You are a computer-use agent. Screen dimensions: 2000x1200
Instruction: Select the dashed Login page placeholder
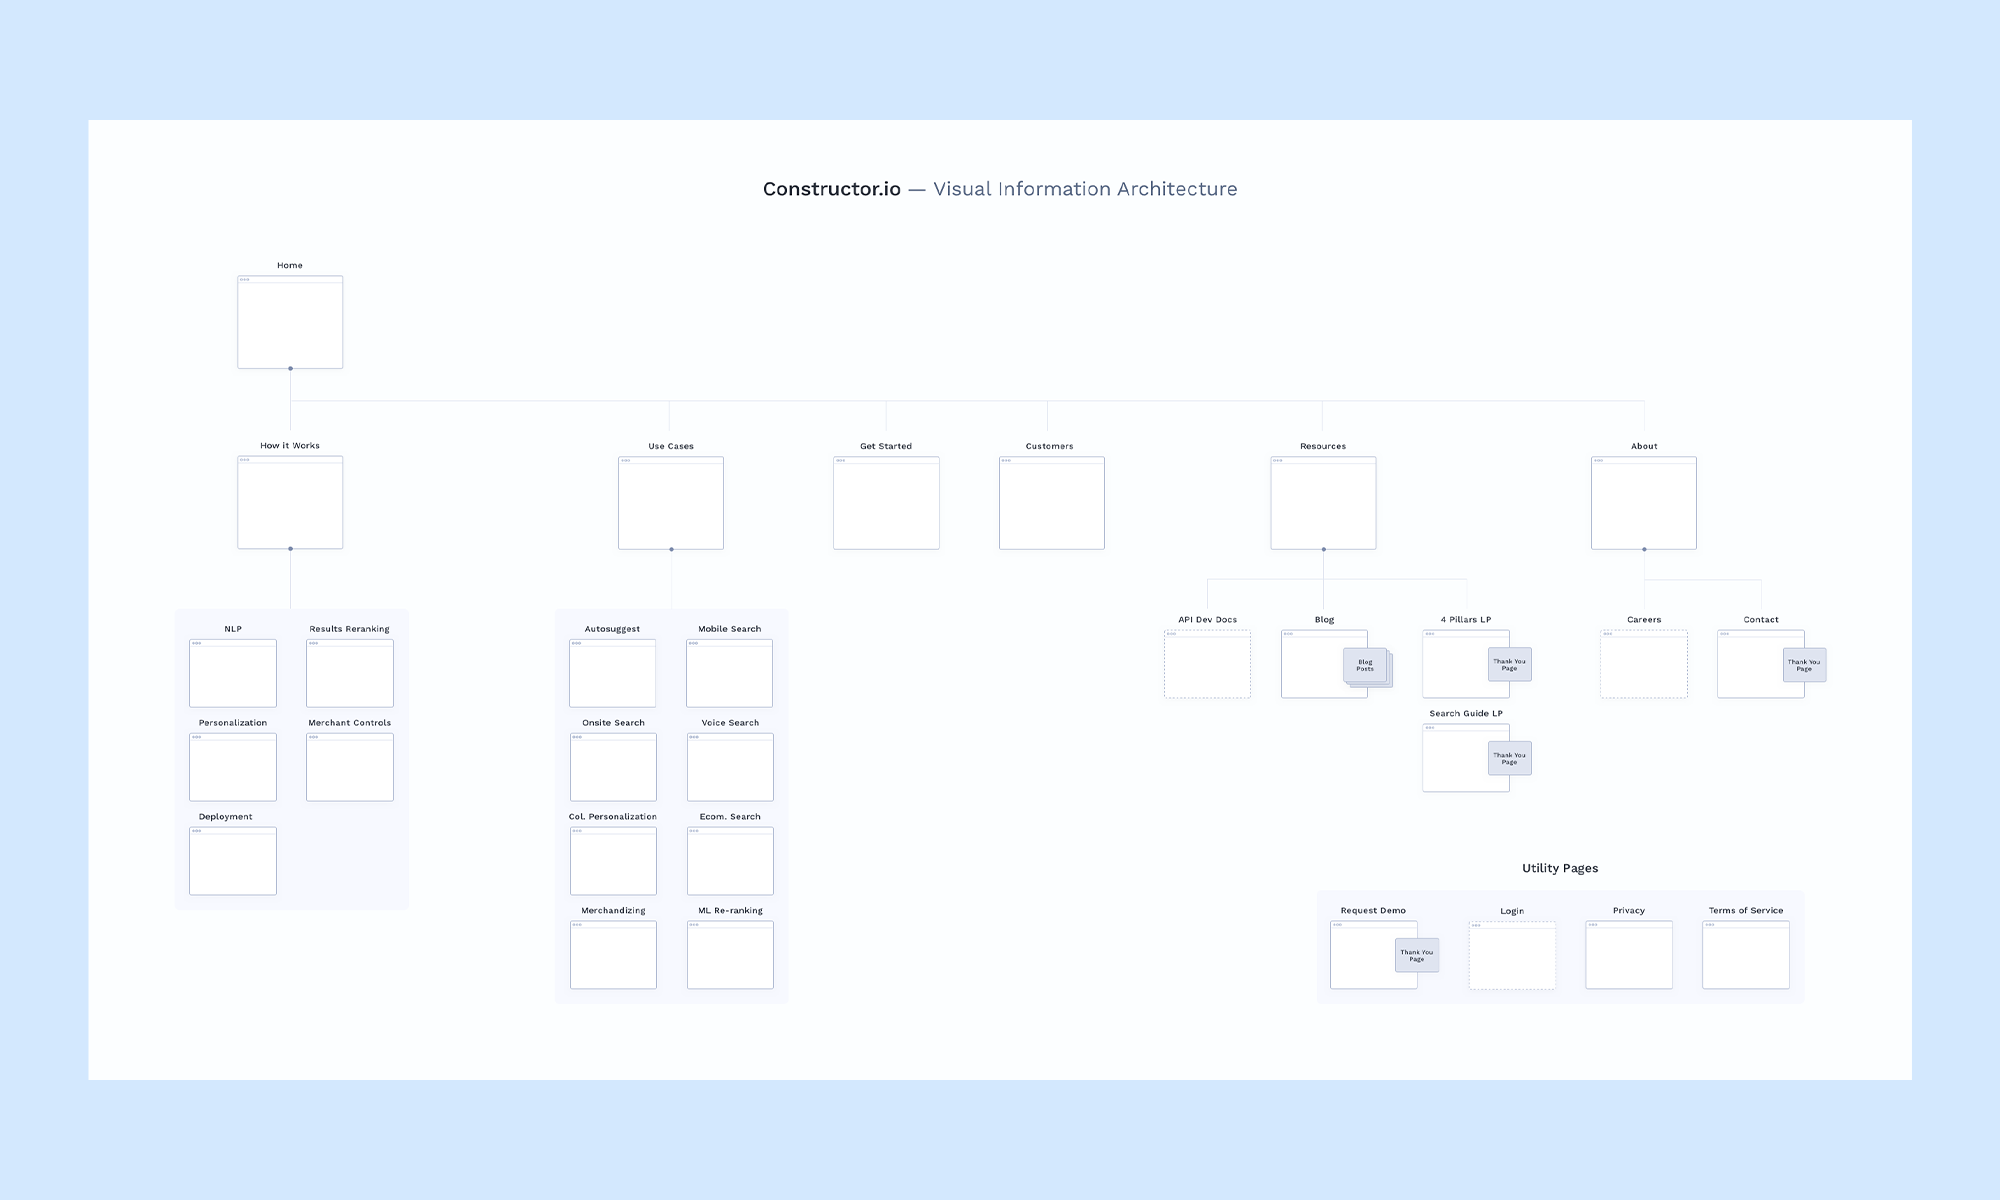(1512, 955)
